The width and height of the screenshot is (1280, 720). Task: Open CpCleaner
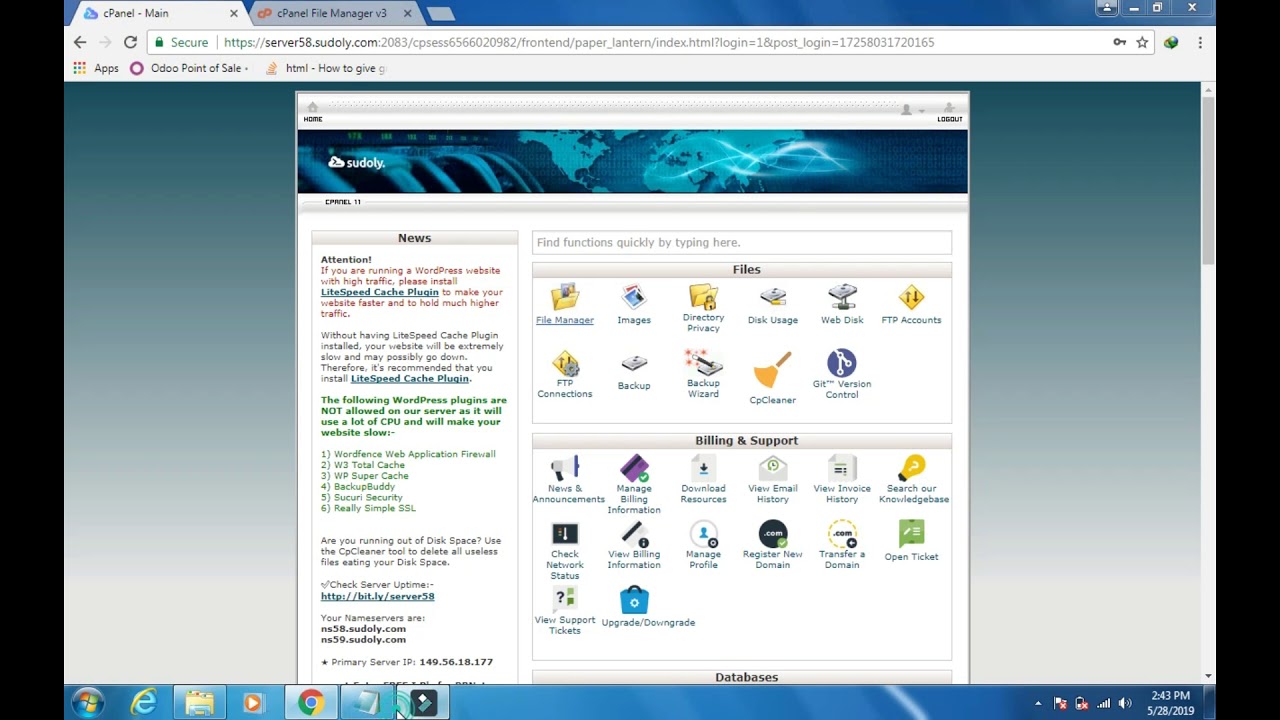click(773, 370)
